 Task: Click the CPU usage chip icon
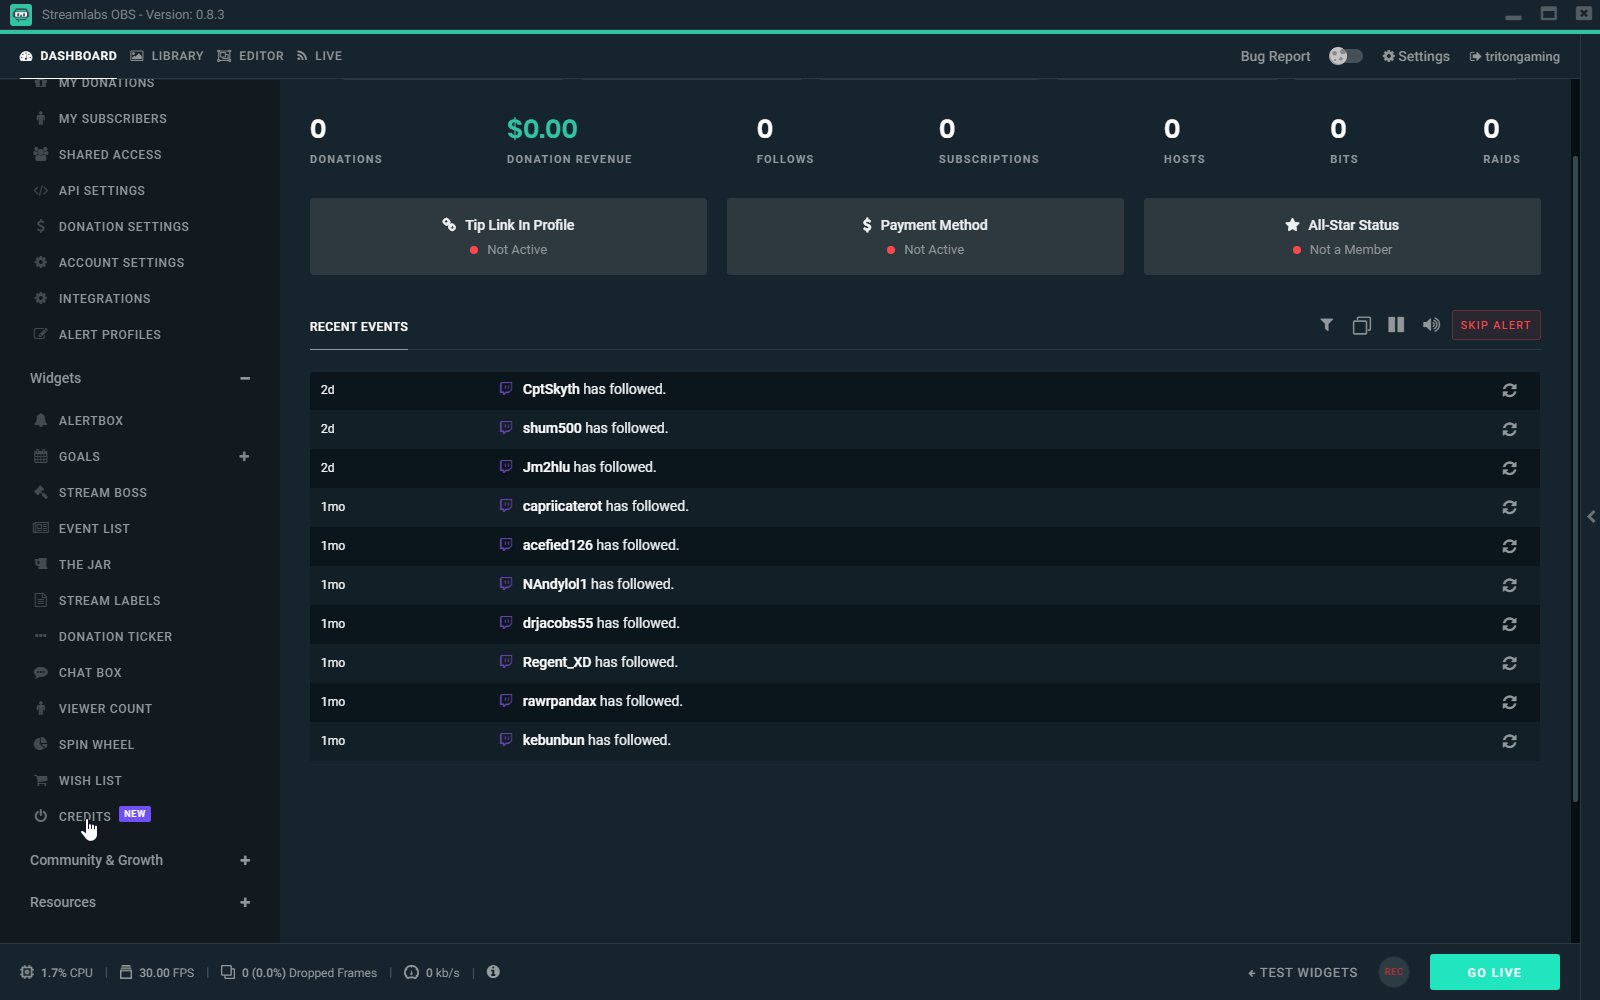27,972
